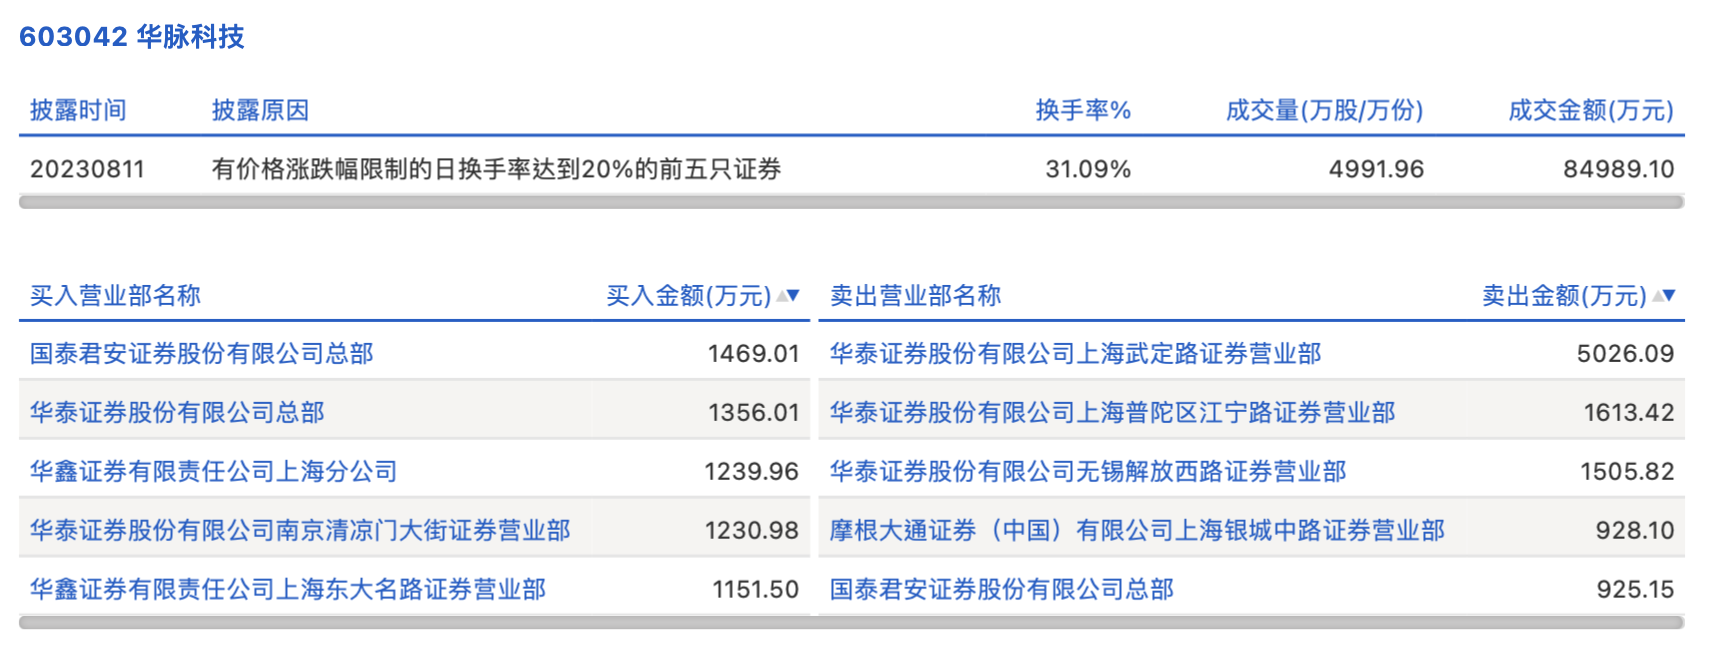The image size is (1710, 650).
Task: Open 华泰证券上海普陀区江宁路证券营业部 link
Action: 1112,413
